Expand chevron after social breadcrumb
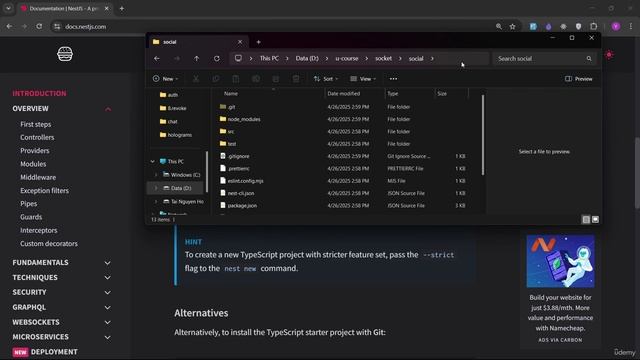Viewport: 640px width, 360px height. pos(432,58)
